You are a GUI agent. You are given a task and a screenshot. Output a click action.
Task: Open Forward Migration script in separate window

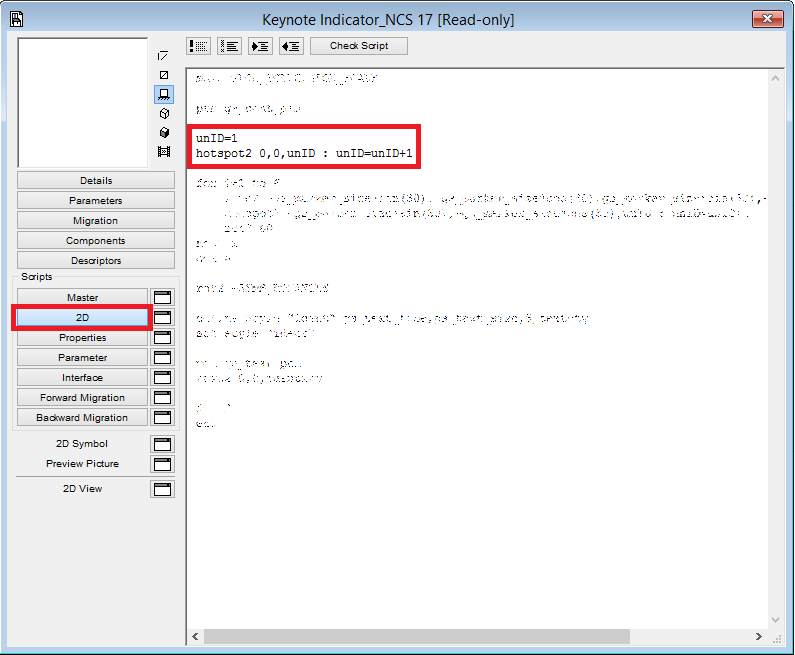click(x=162, y=397)
